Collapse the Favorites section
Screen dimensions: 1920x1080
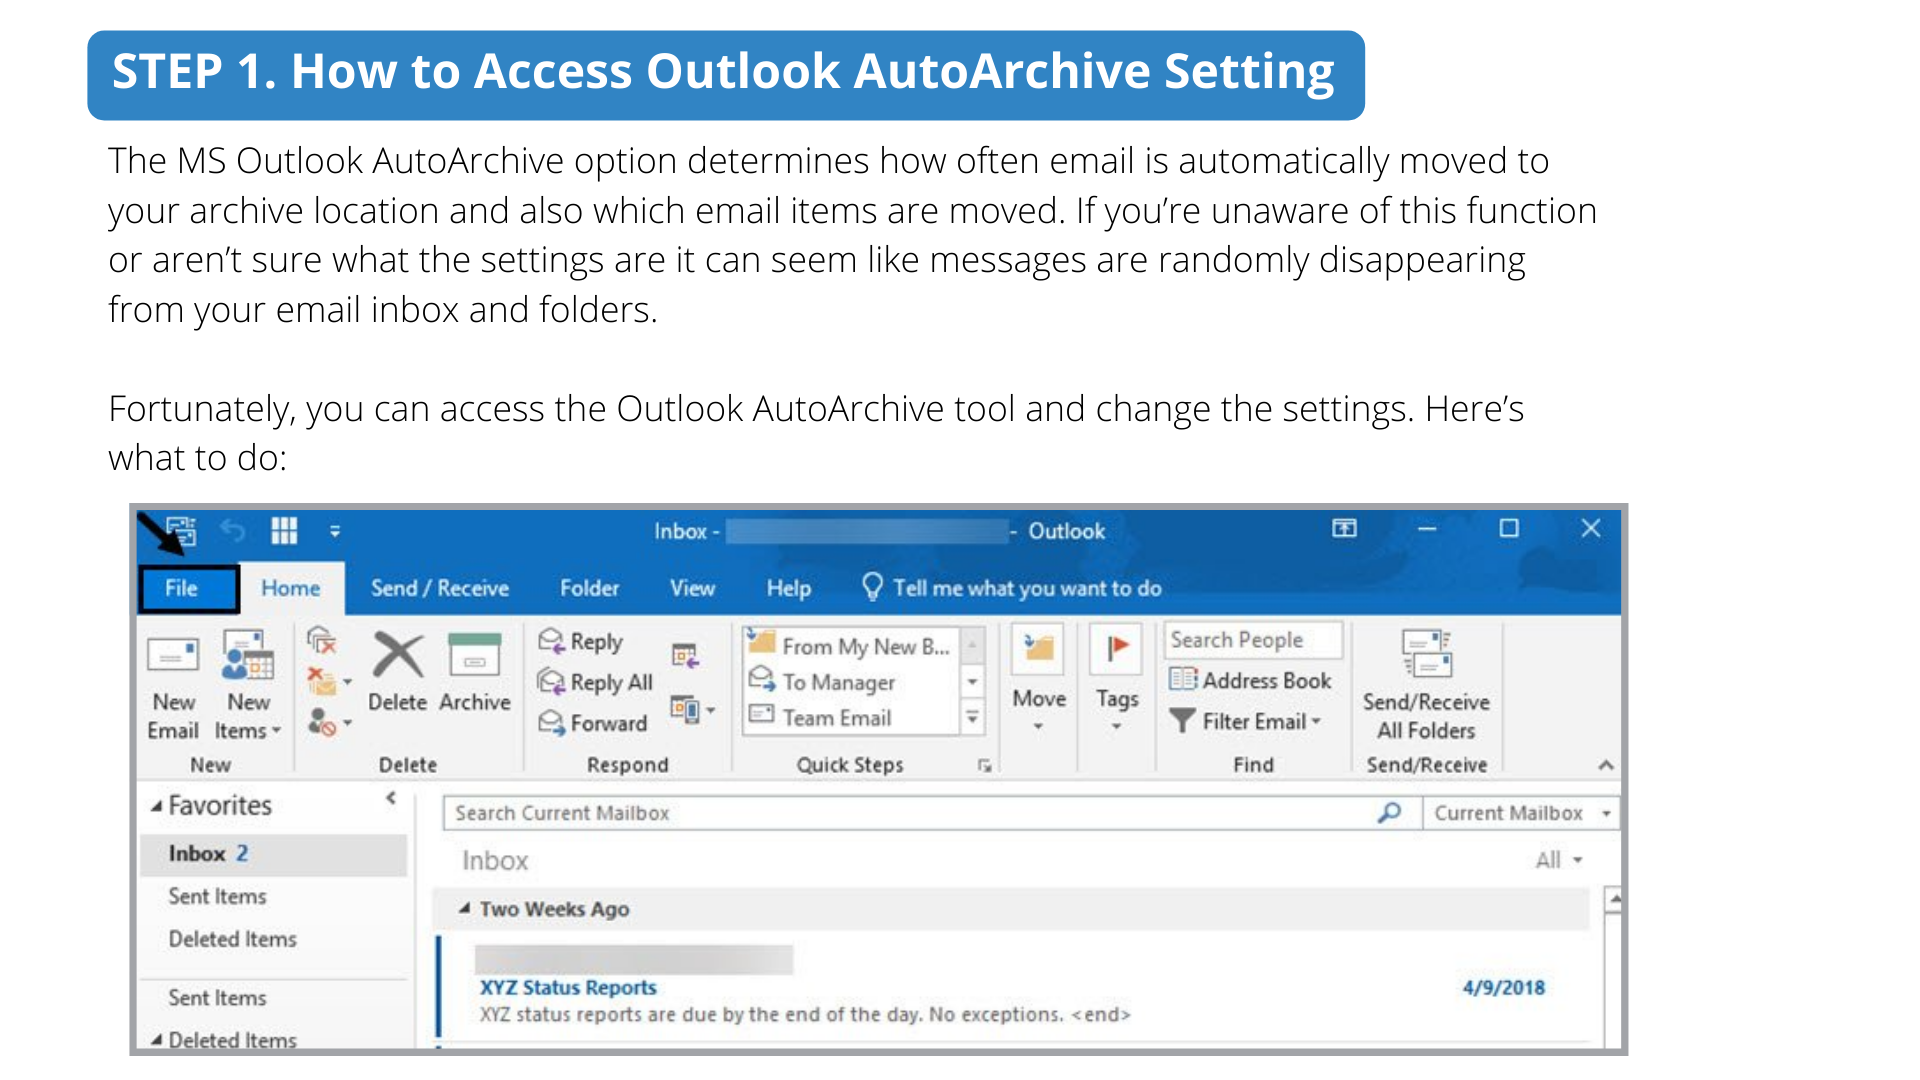click(157, 806)
